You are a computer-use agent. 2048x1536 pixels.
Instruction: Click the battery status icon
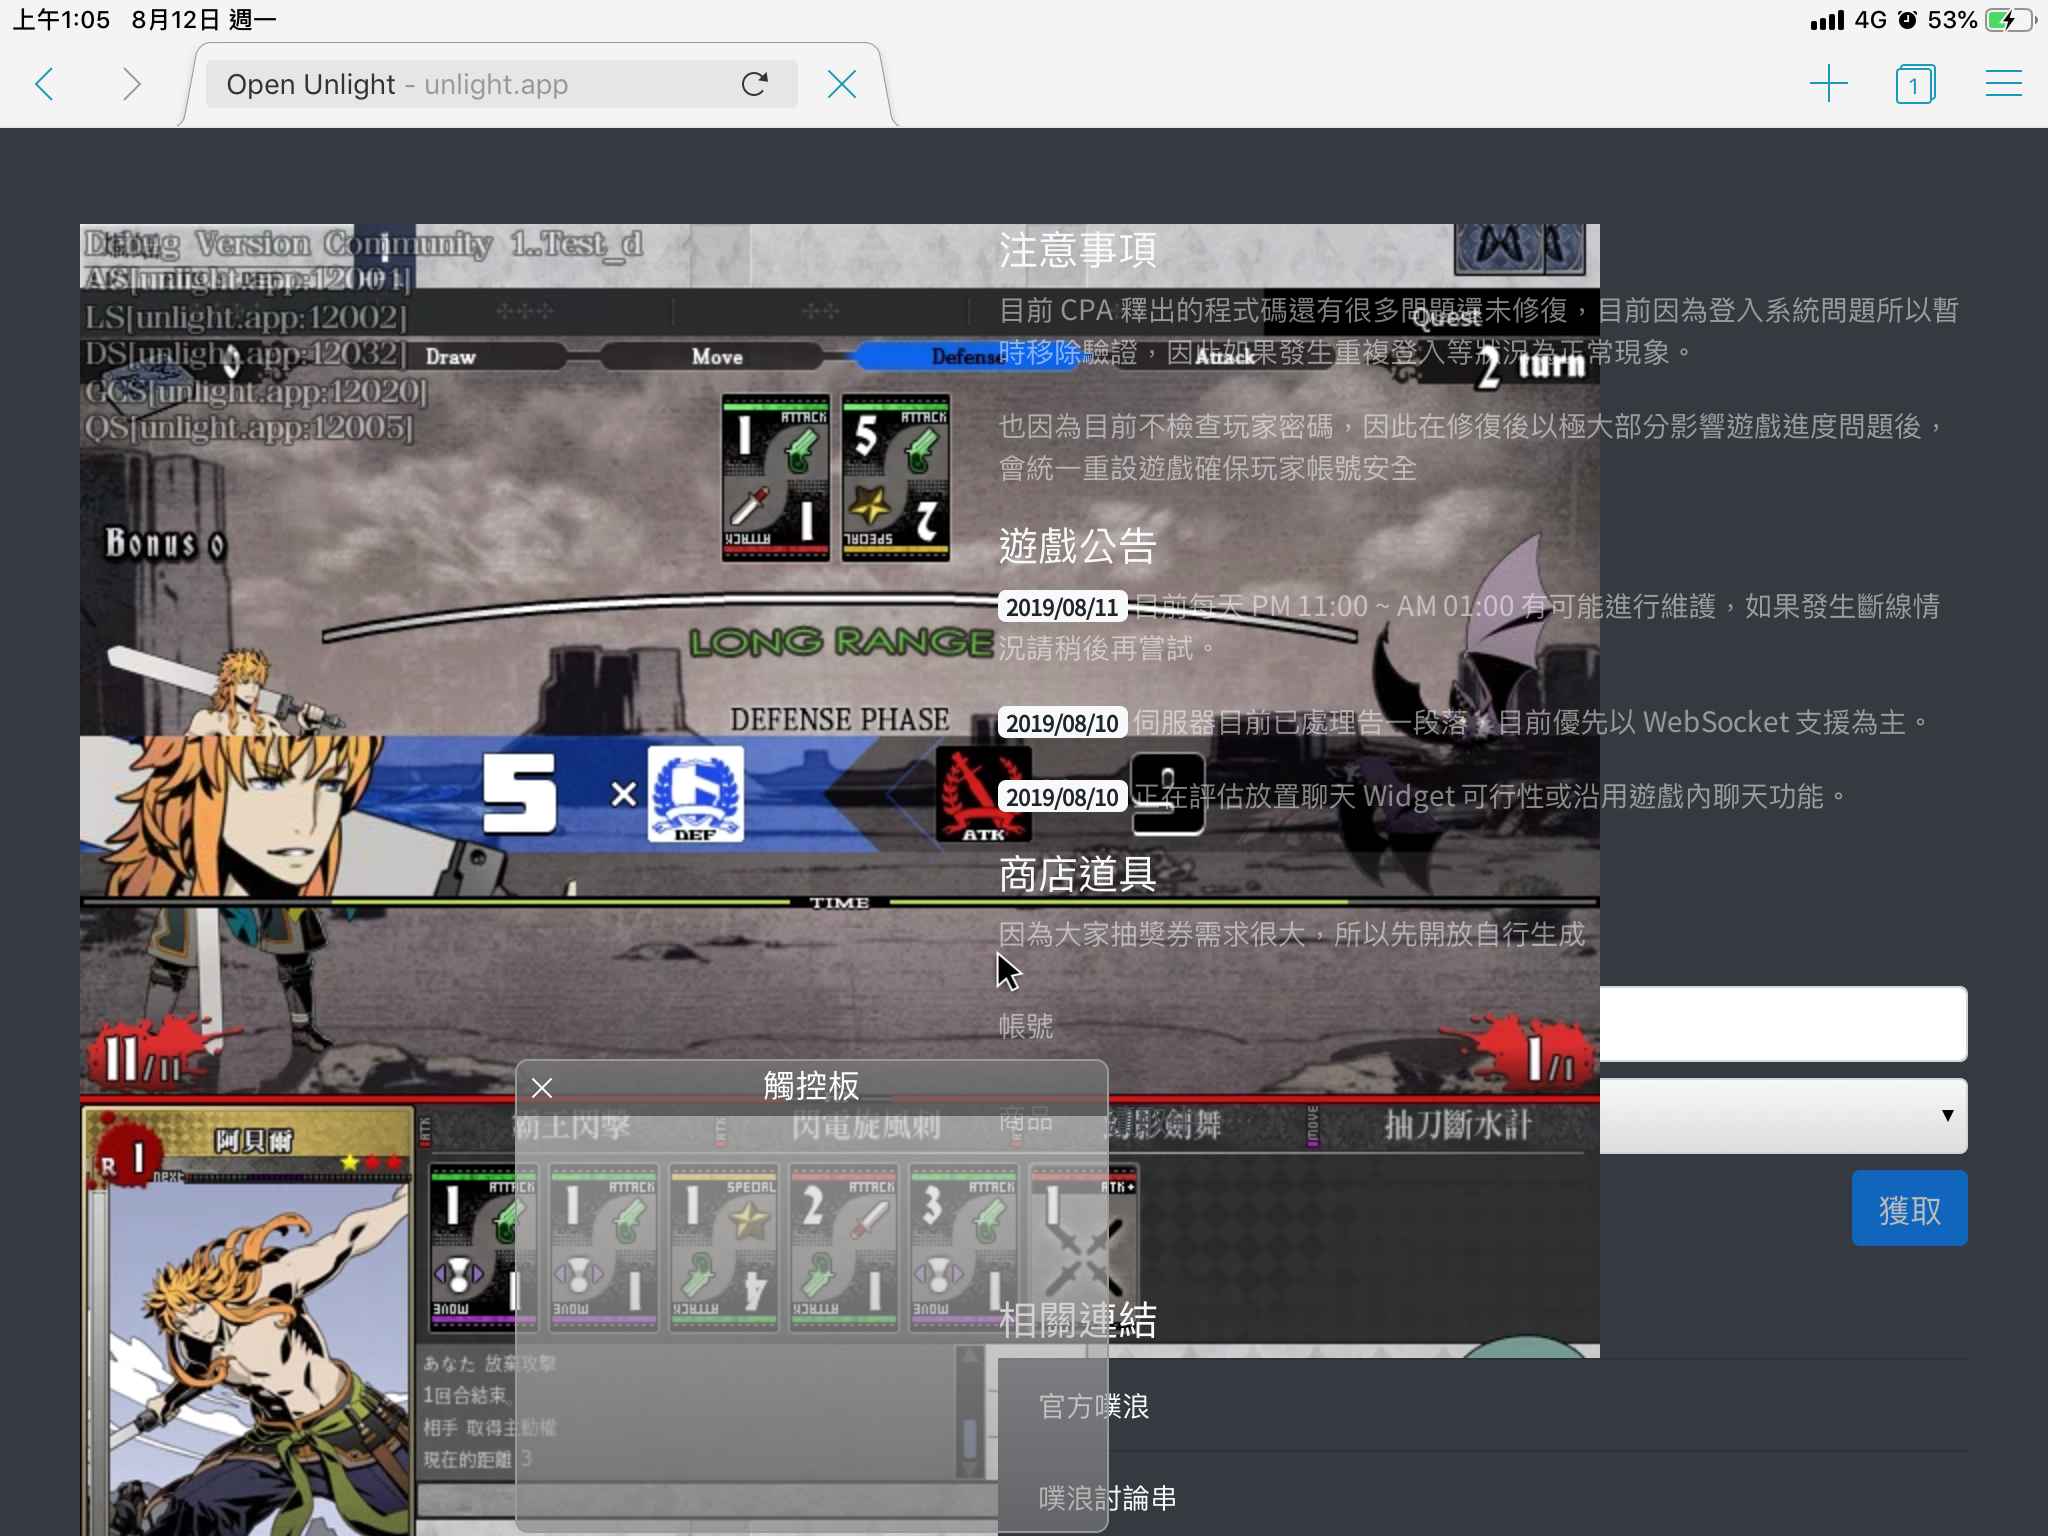[2010, 20]
